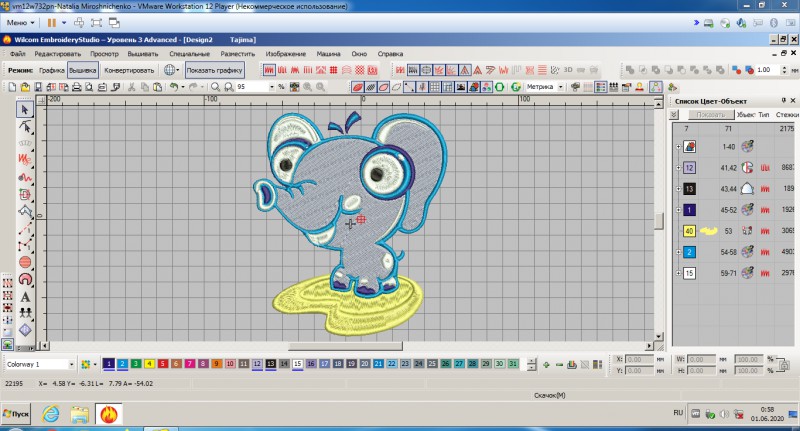The height and width of the screenshot is (431, 800).
Task: Toggle the bitmap image display icon
Action: point(461,87)
